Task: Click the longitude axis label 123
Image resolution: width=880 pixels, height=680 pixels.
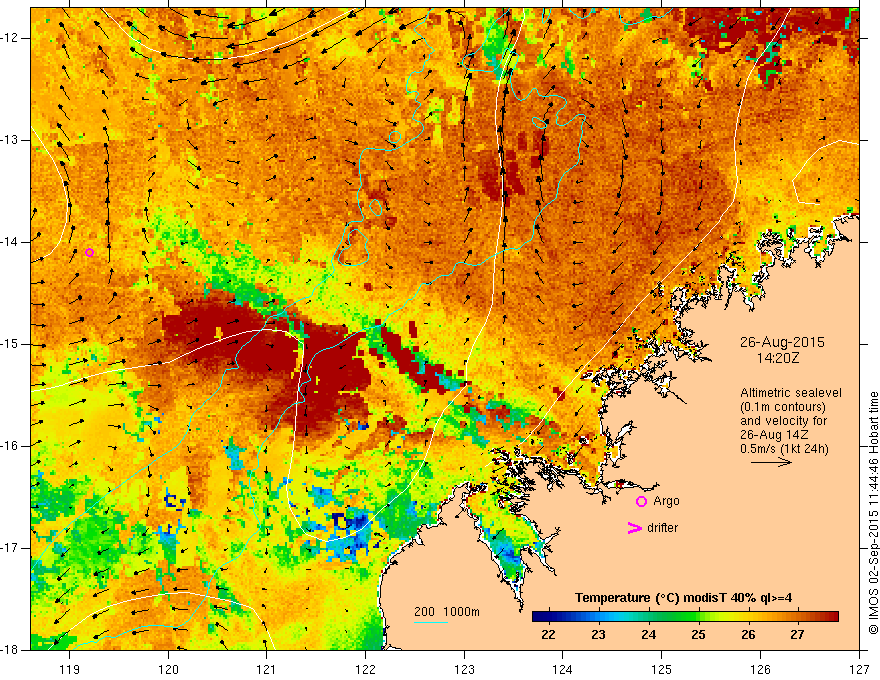Action: pyautogui.click(x=464, y=669)
